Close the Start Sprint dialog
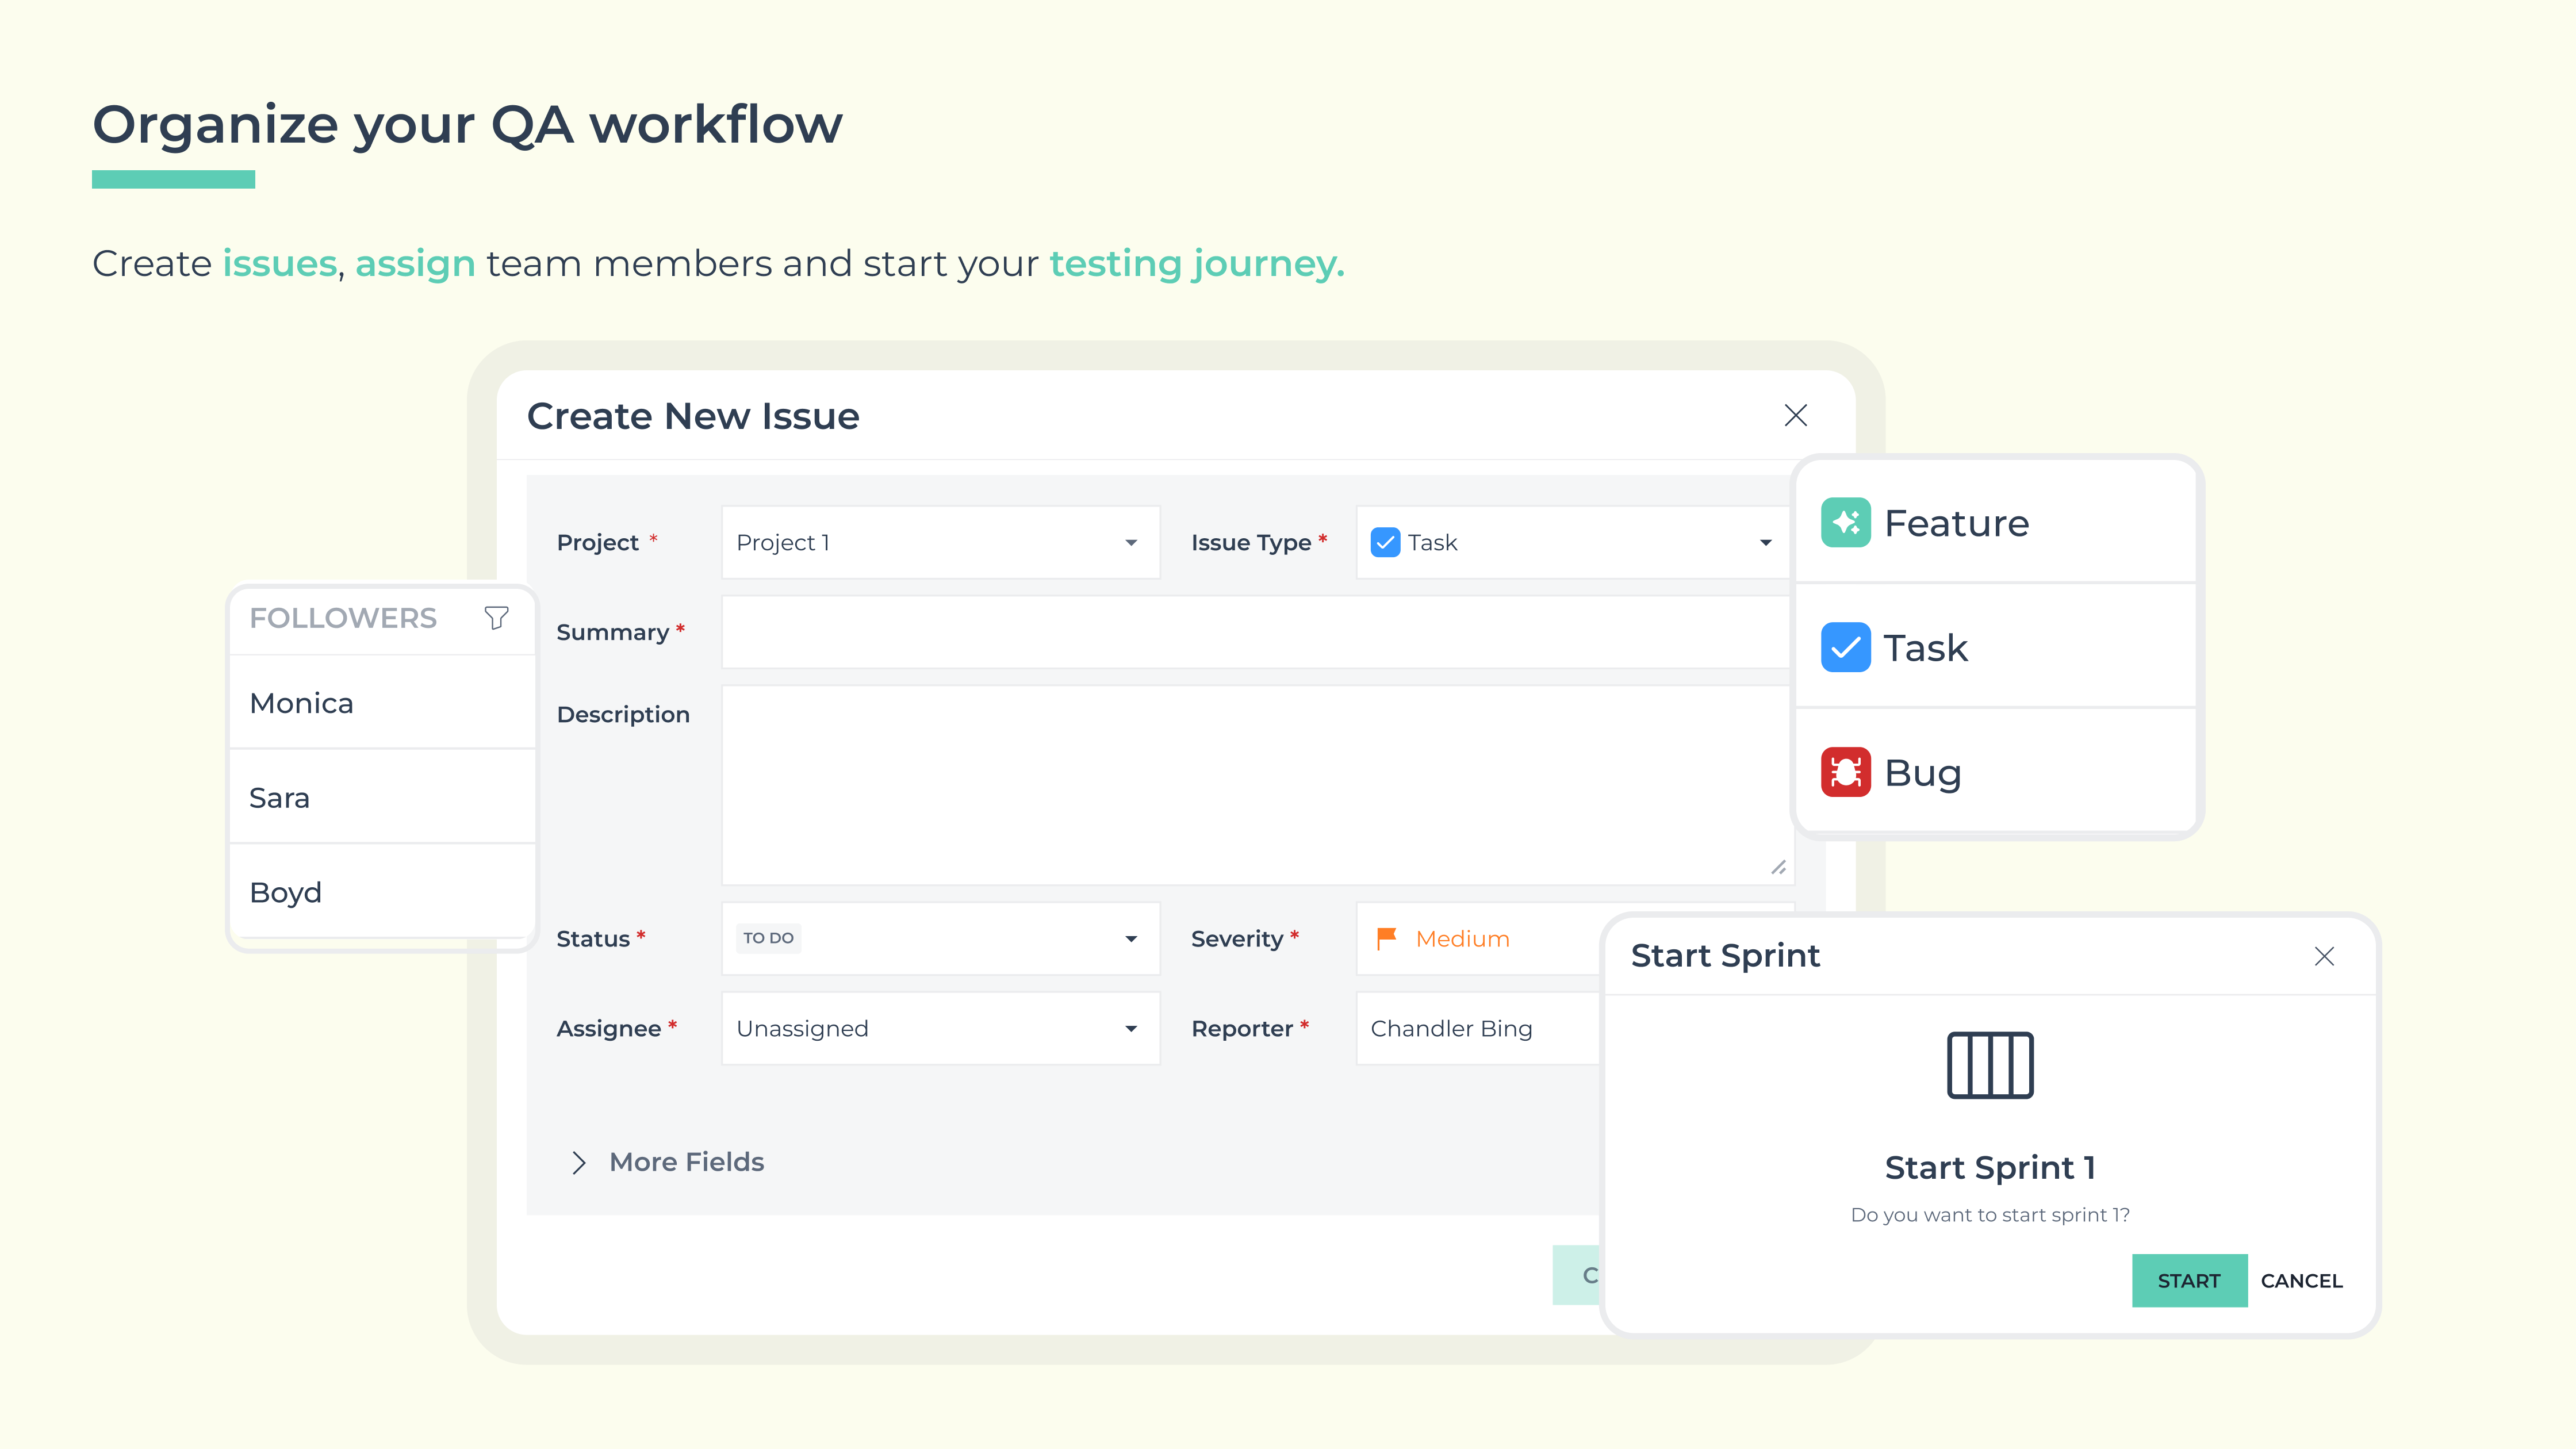The width and height of the screenshot is (2576, 1449). (2324, 957)
